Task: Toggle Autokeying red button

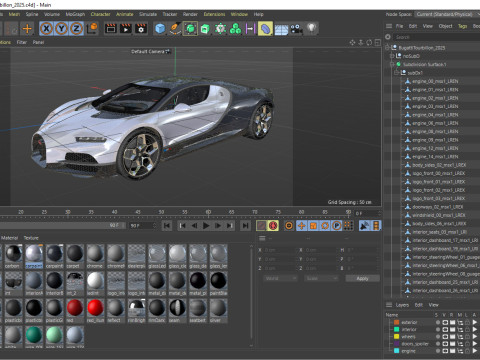Action: click(x=273, y=226)
